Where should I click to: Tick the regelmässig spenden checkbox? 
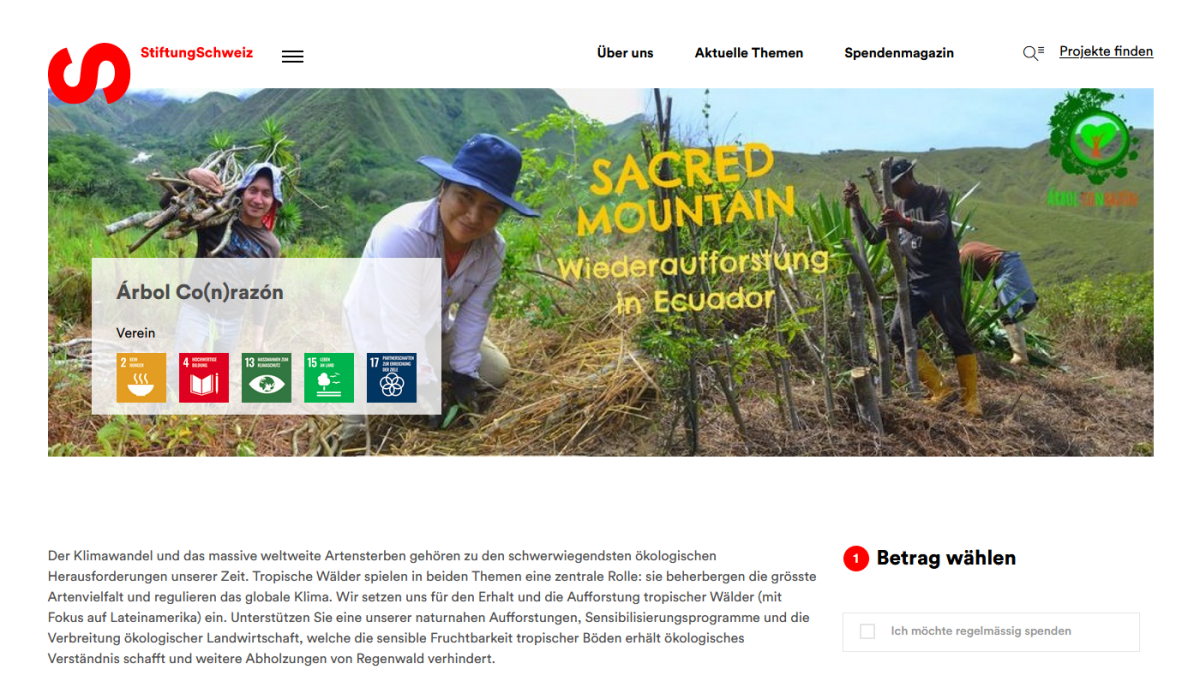click(867, 631)
